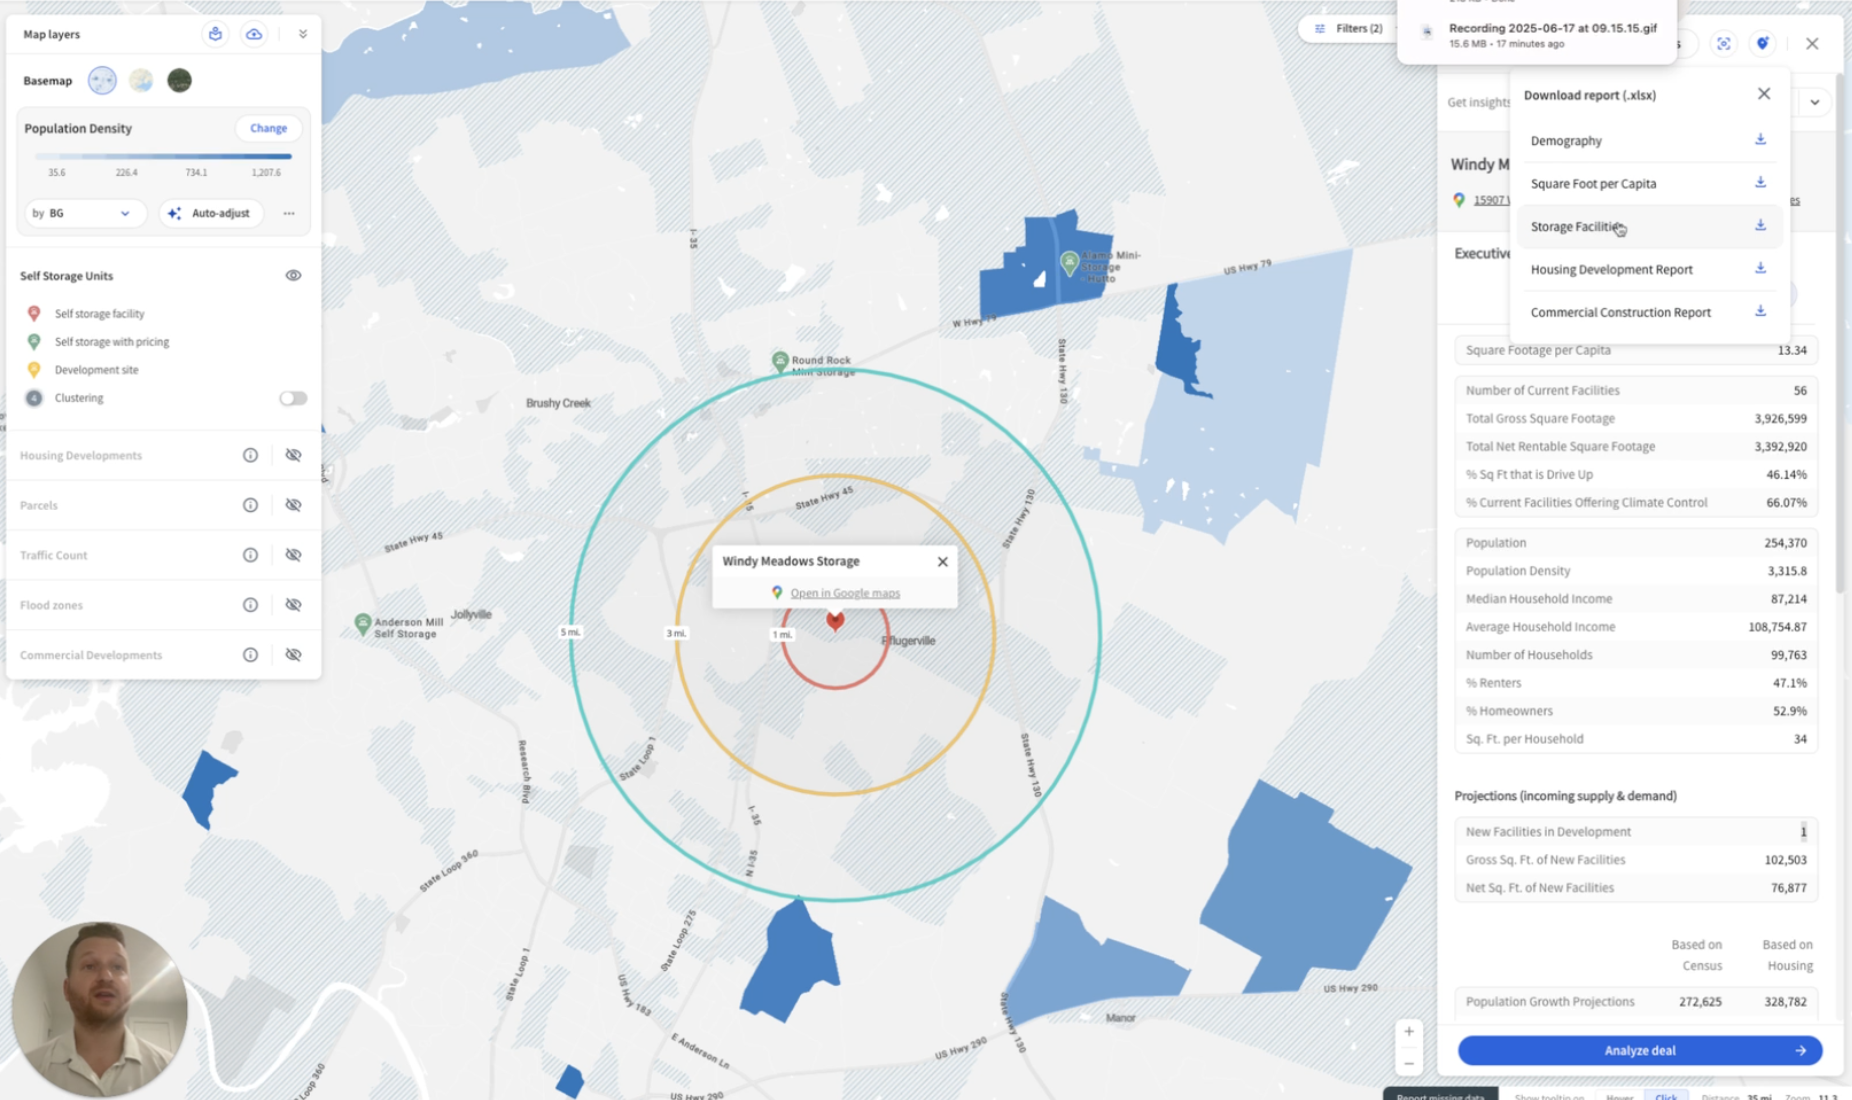
Task: Select the dark basemap swatch
Action: pos(179,81)
